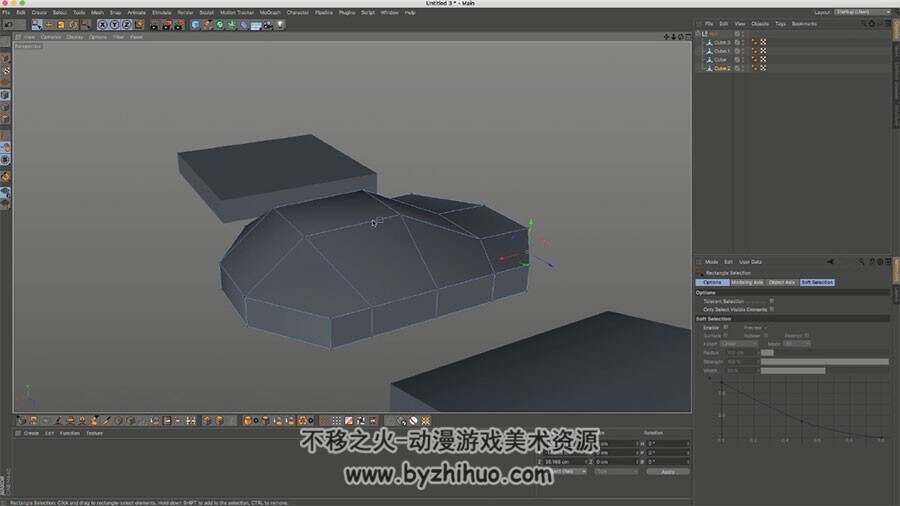Switch to the Options tab
900x506 pixels.
[x=712, y=282]
